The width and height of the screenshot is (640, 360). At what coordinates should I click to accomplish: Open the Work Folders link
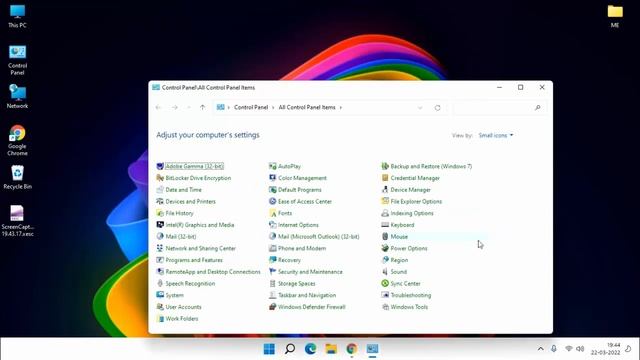[182, 318]
